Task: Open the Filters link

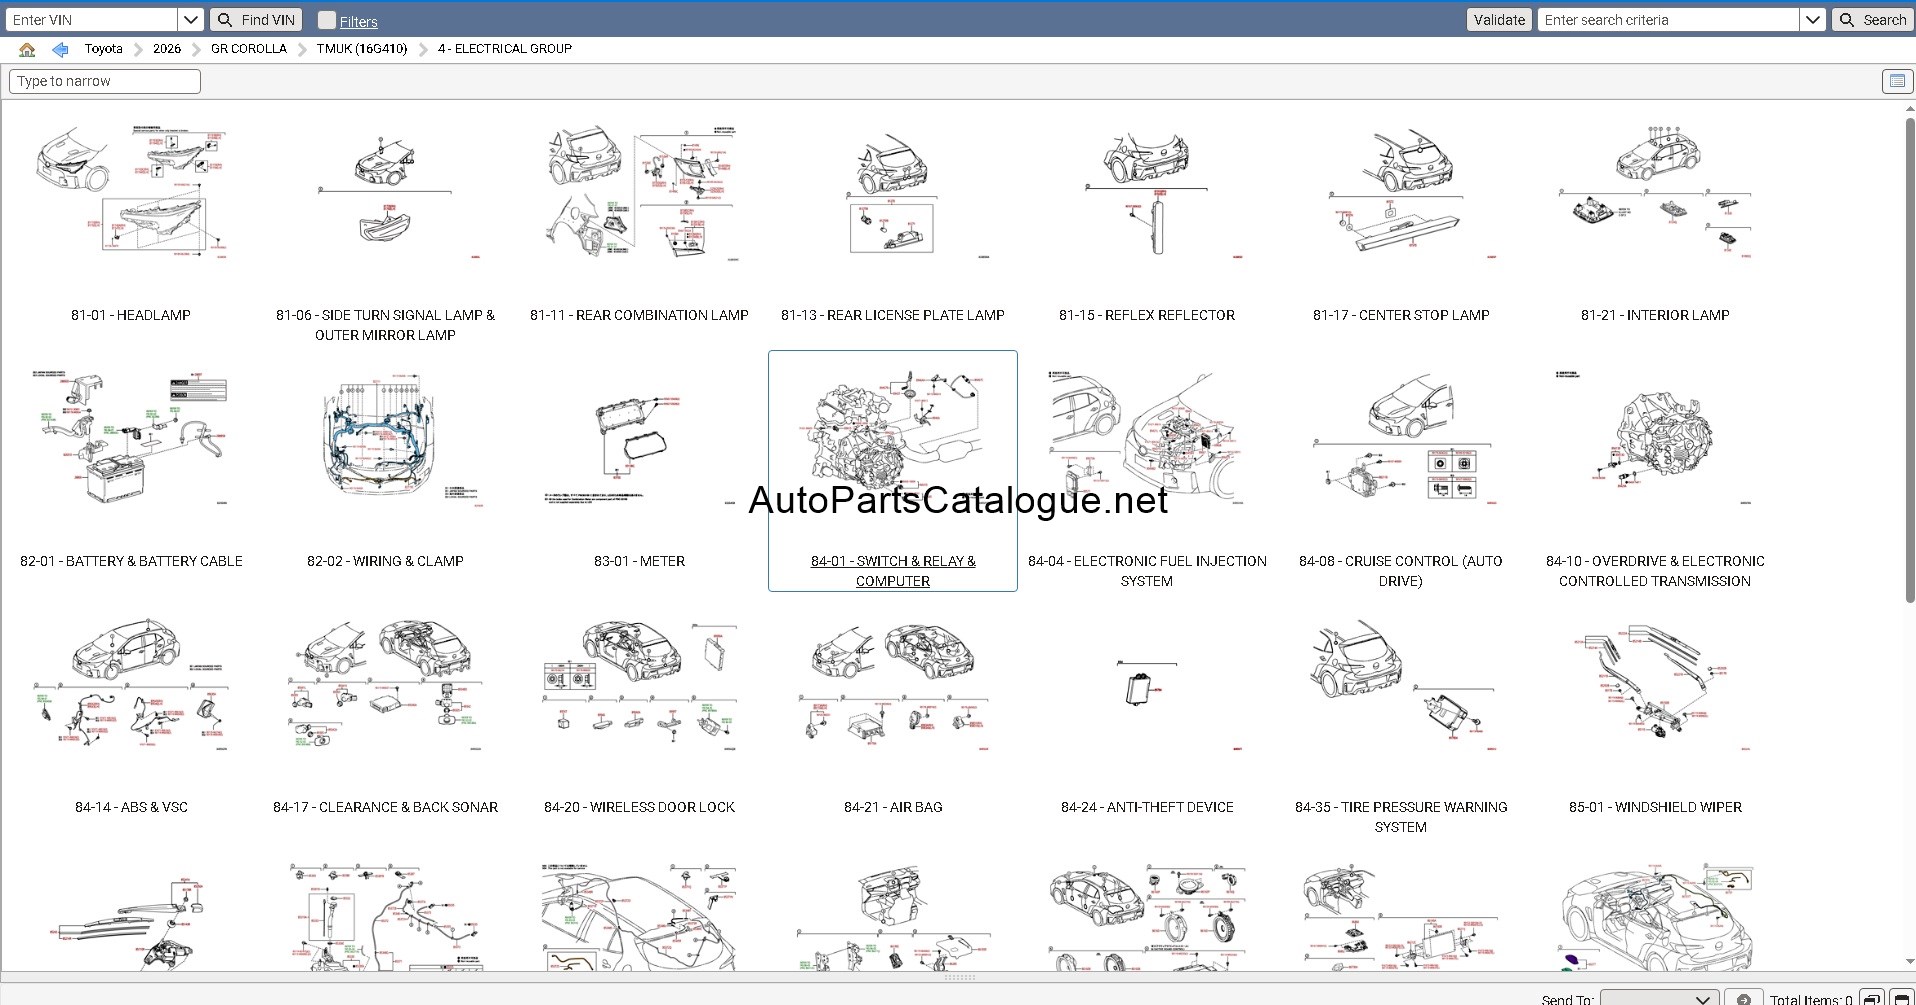Action: (358, 21)
